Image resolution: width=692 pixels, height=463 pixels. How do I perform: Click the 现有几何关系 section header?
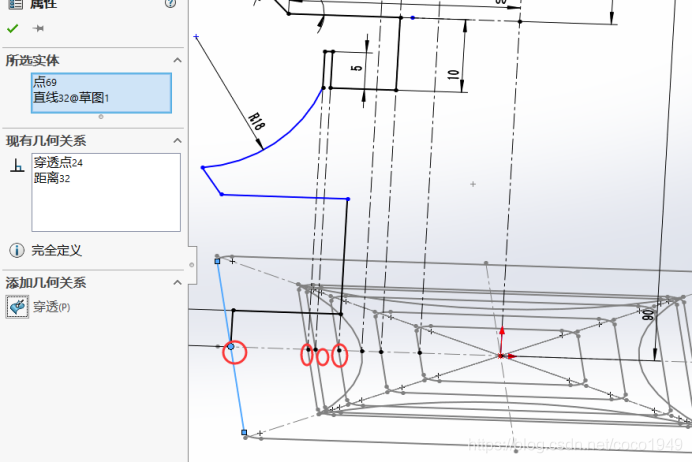pos(46,141)
